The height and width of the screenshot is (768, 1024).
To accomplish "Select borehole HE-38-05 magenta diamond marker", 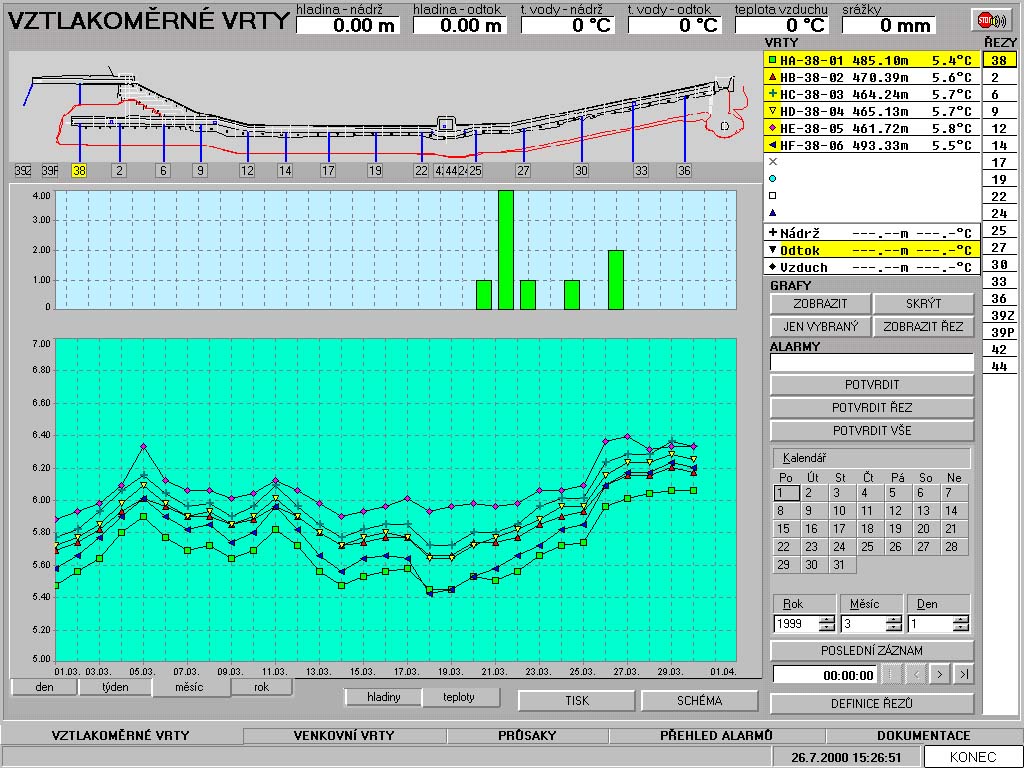I will click(x=772, y=128).
